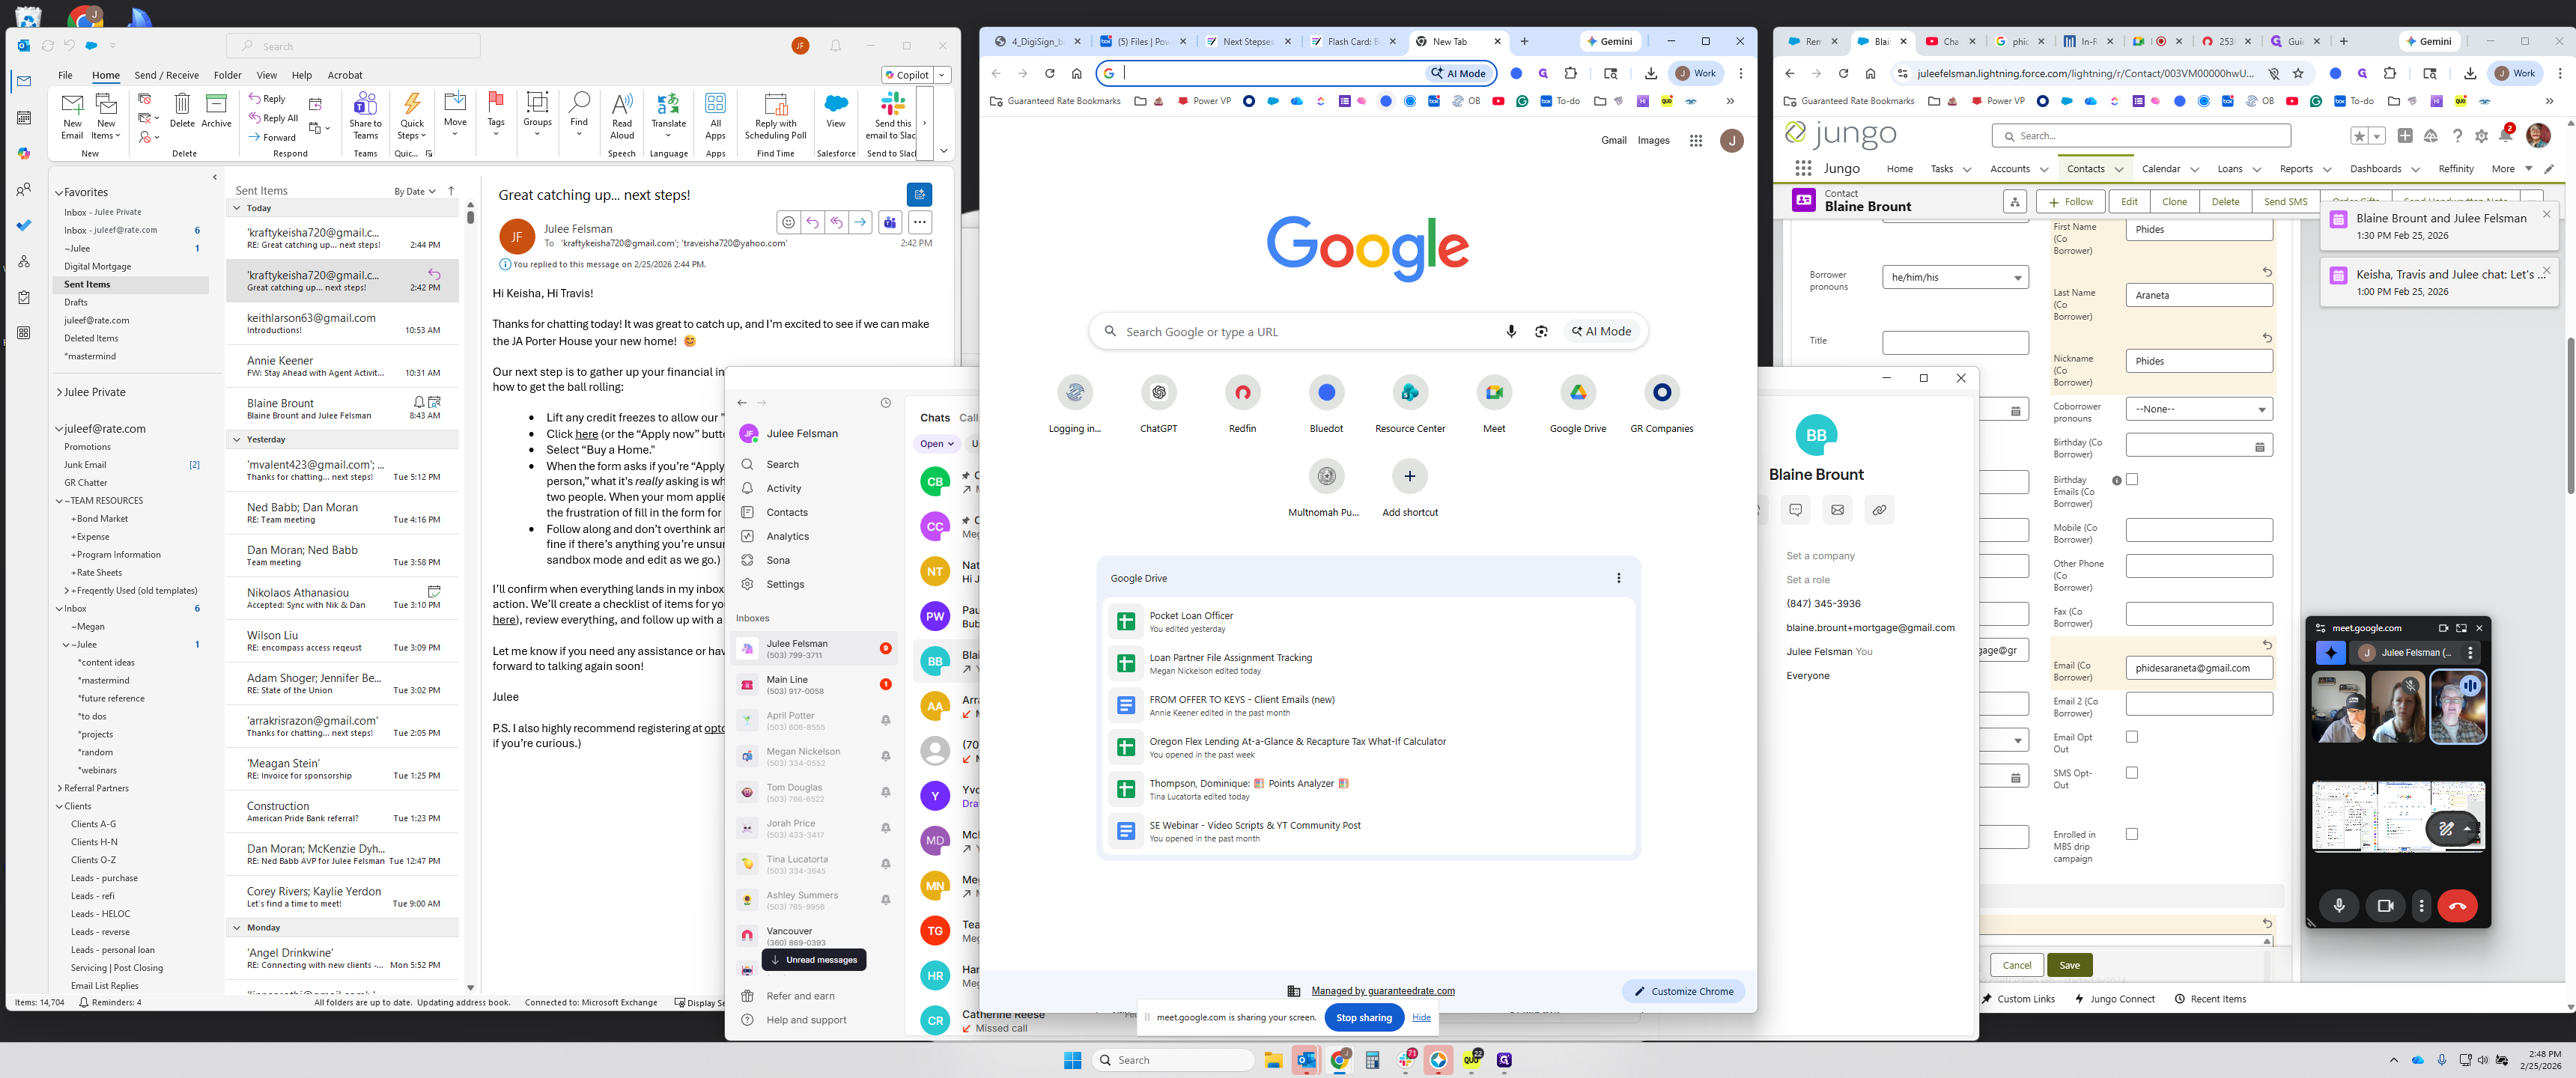The height and width of the screenshot is (1078, 2576).
Task: Check Birthday Emails (Co Borrower) checkbox
Action: click(2131, 480)
